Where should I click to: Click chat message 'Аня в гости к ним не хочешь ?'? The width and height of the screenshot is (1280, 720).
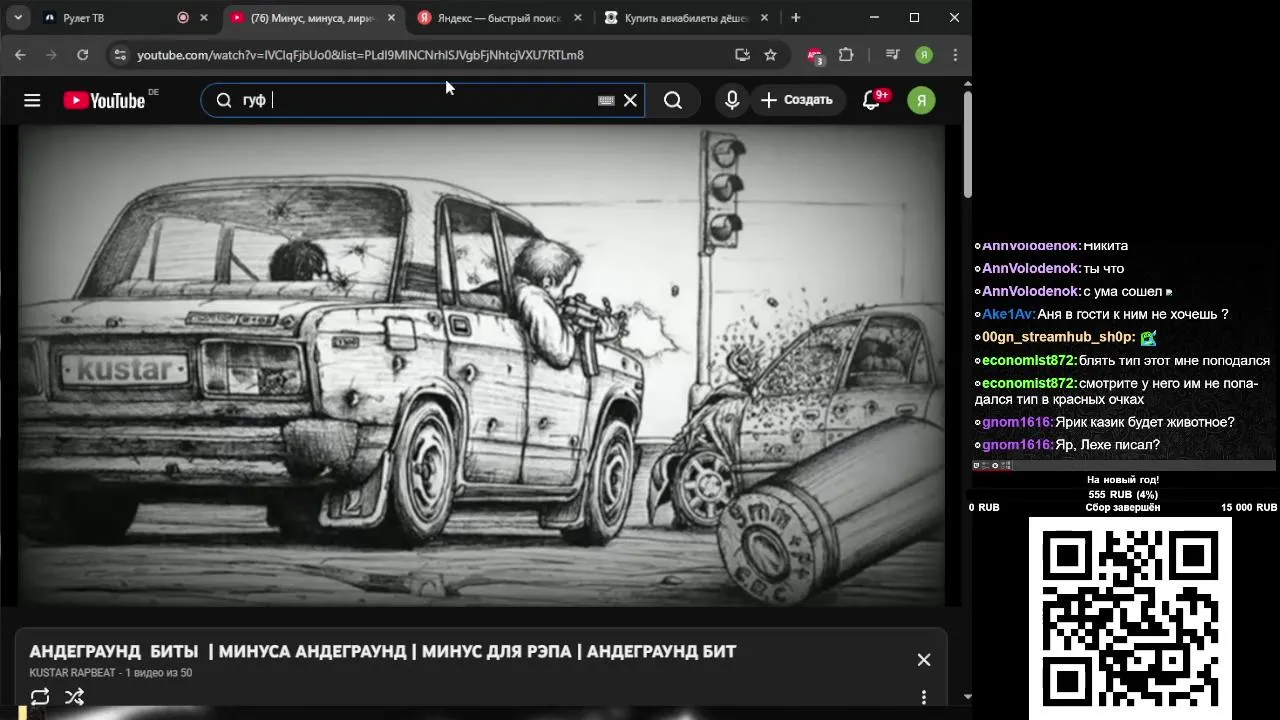point(1133,314)
